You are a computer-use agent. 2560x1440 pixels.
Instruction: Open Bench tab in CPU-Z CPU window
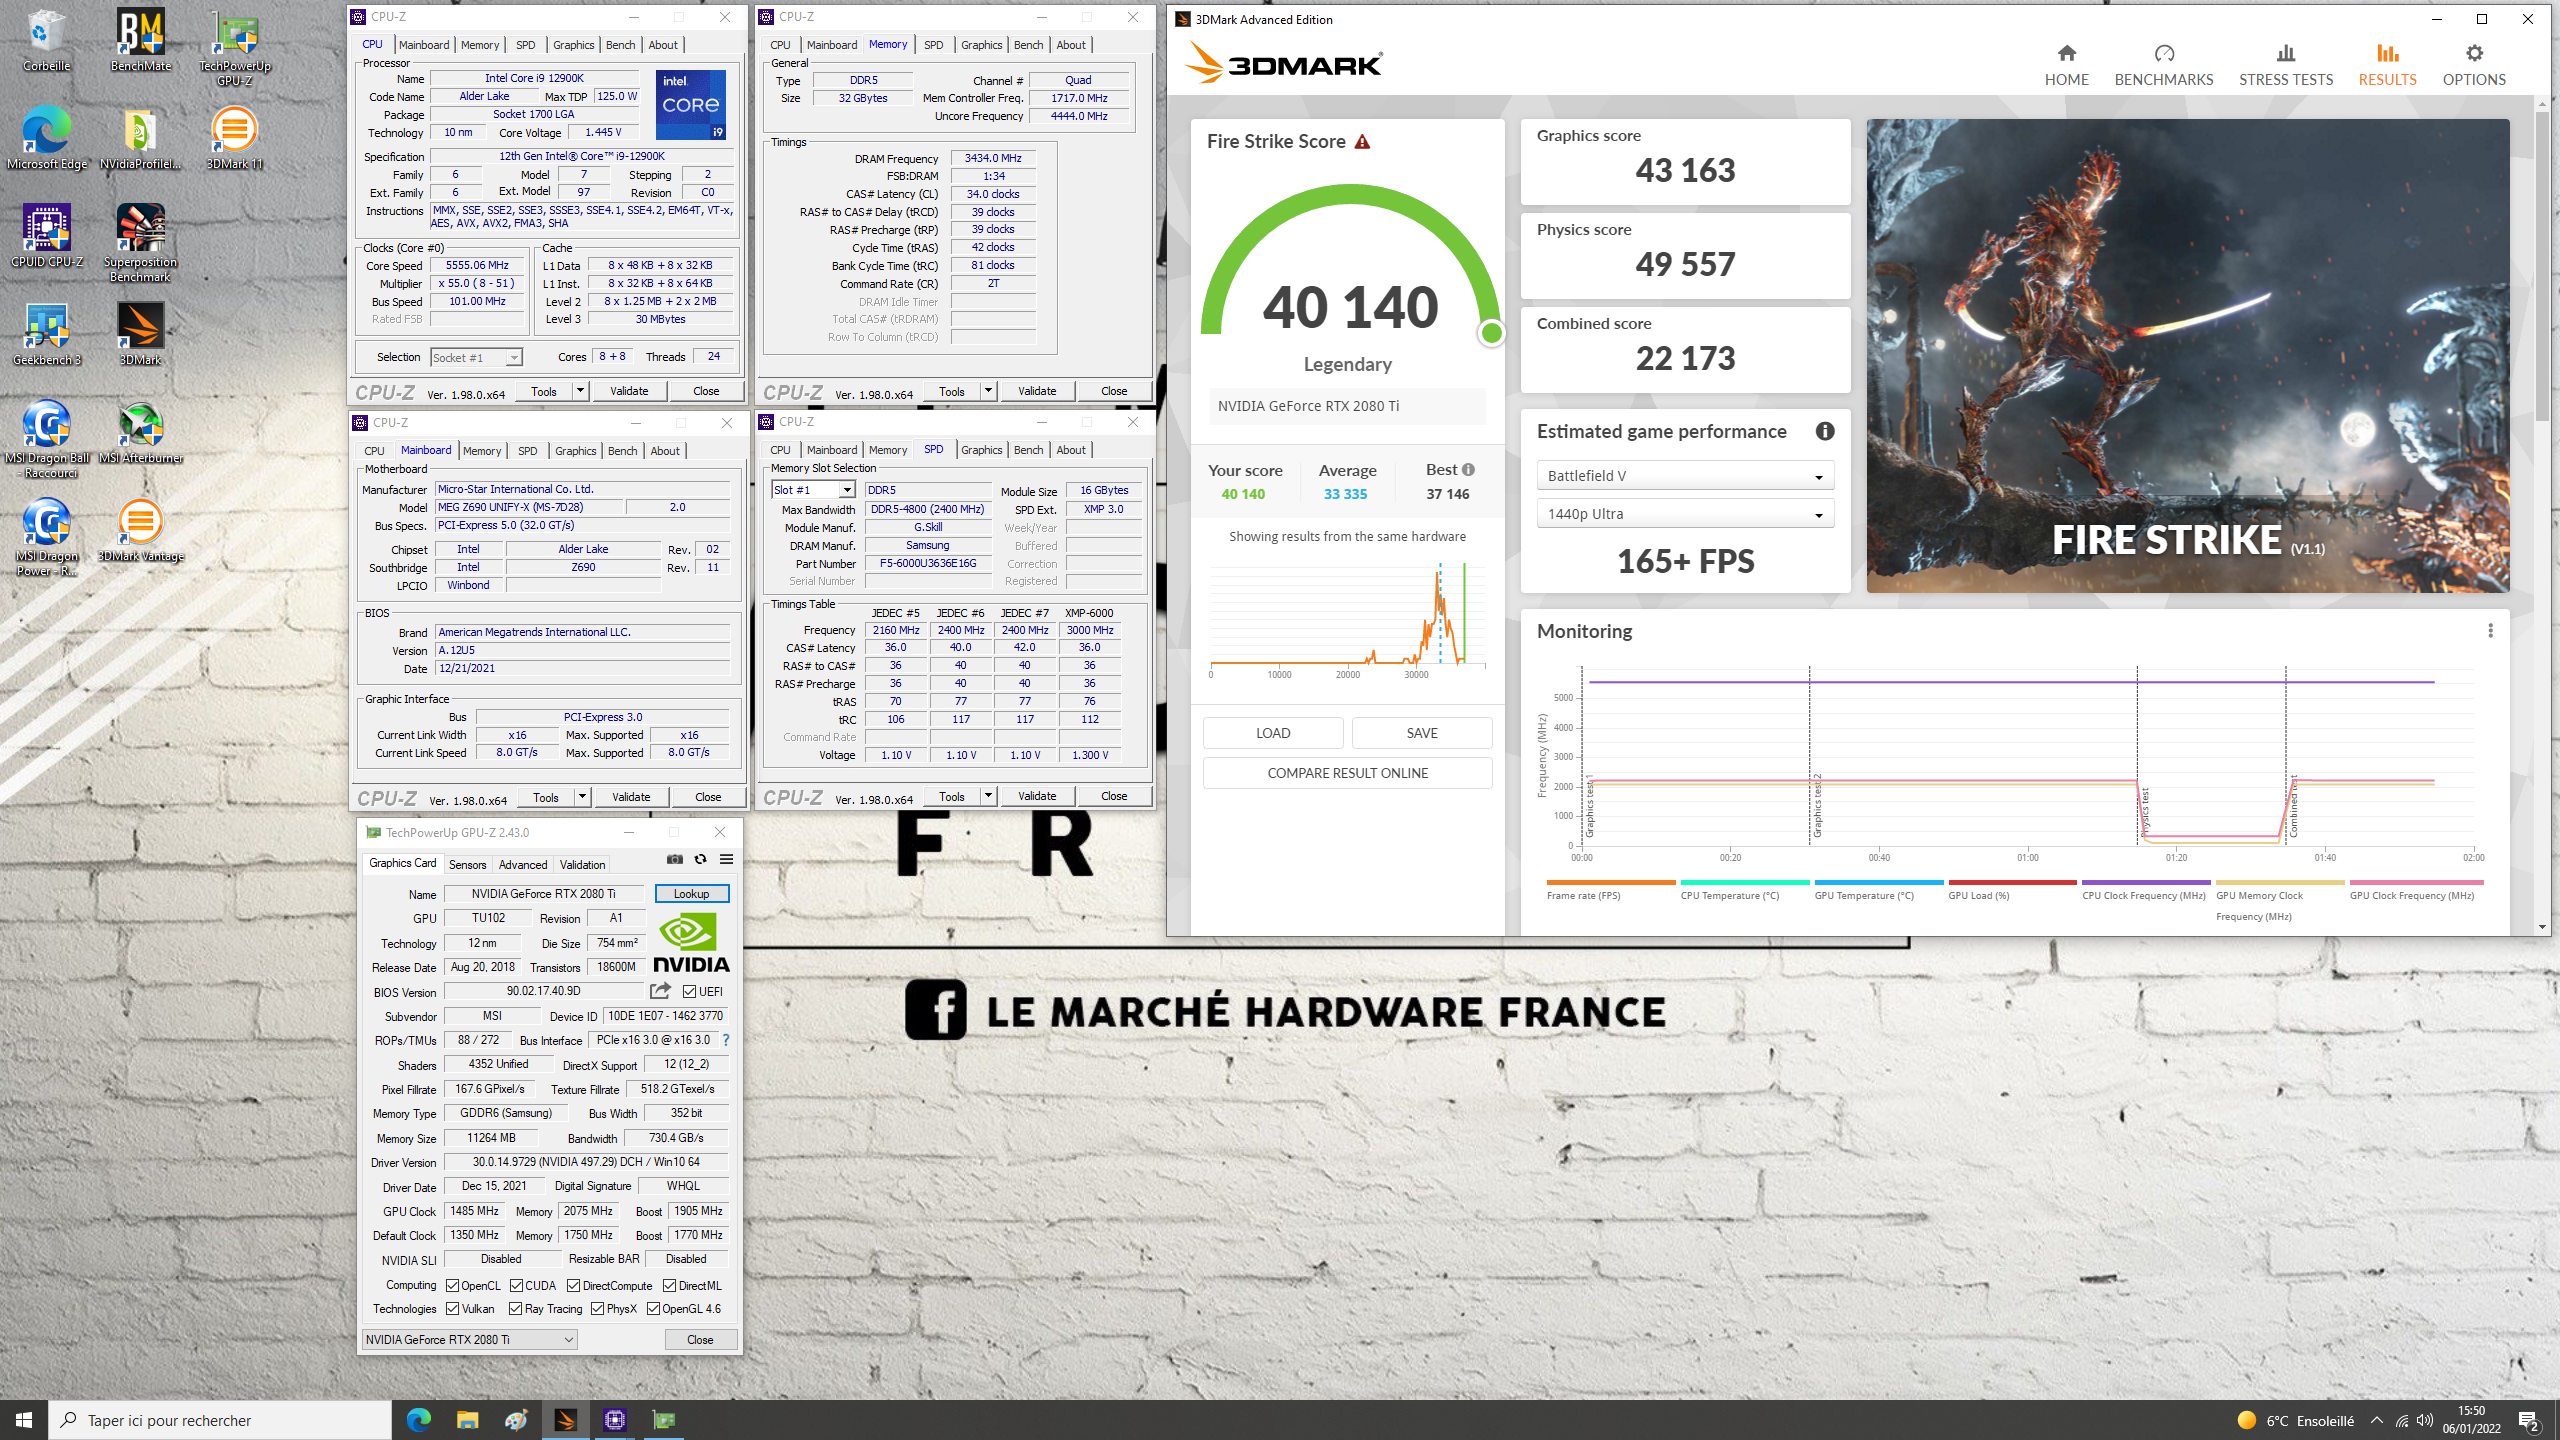point(620,45)
